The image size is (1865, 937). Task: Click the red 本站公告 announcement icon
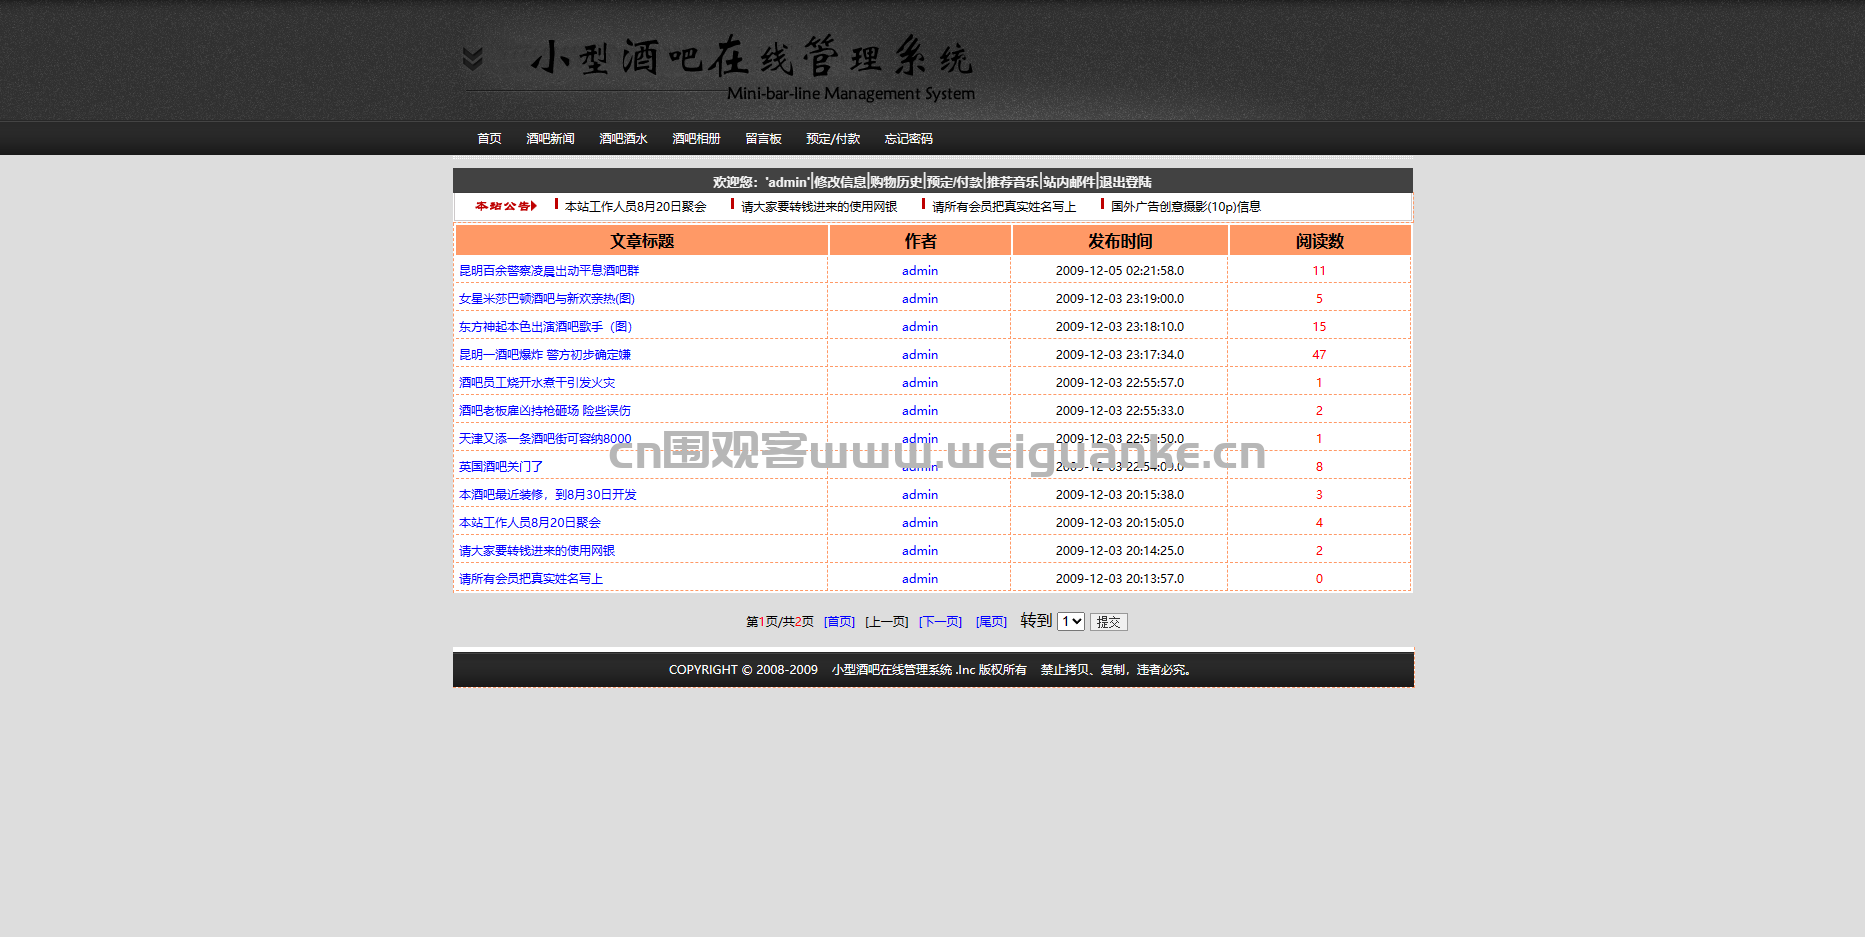(x=506, y=206)
